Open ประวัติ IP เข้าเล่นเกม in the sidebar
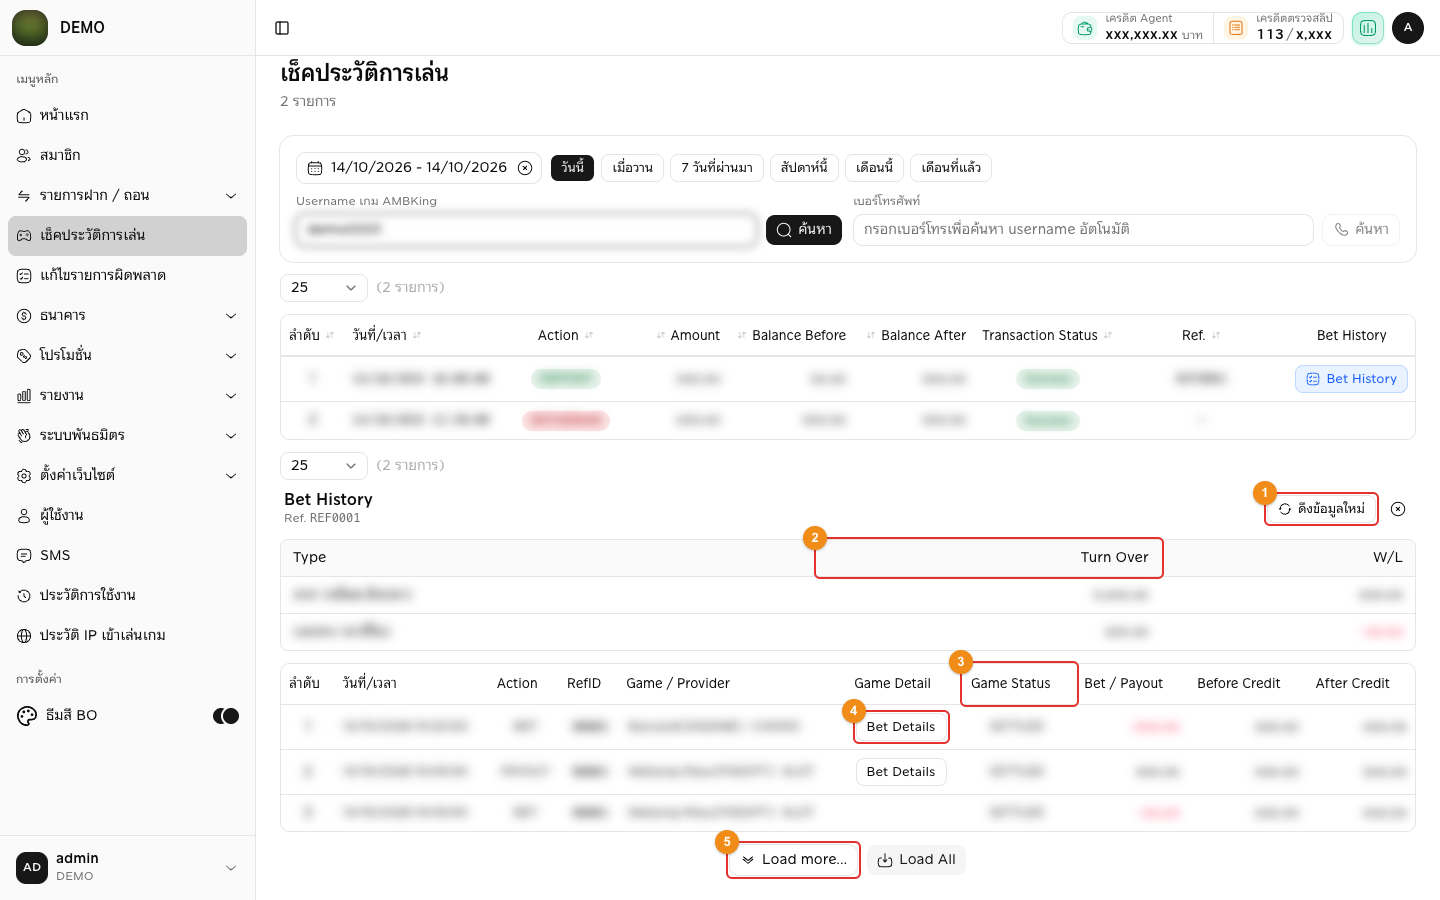 pyautogui.click(x=127, y=636)
